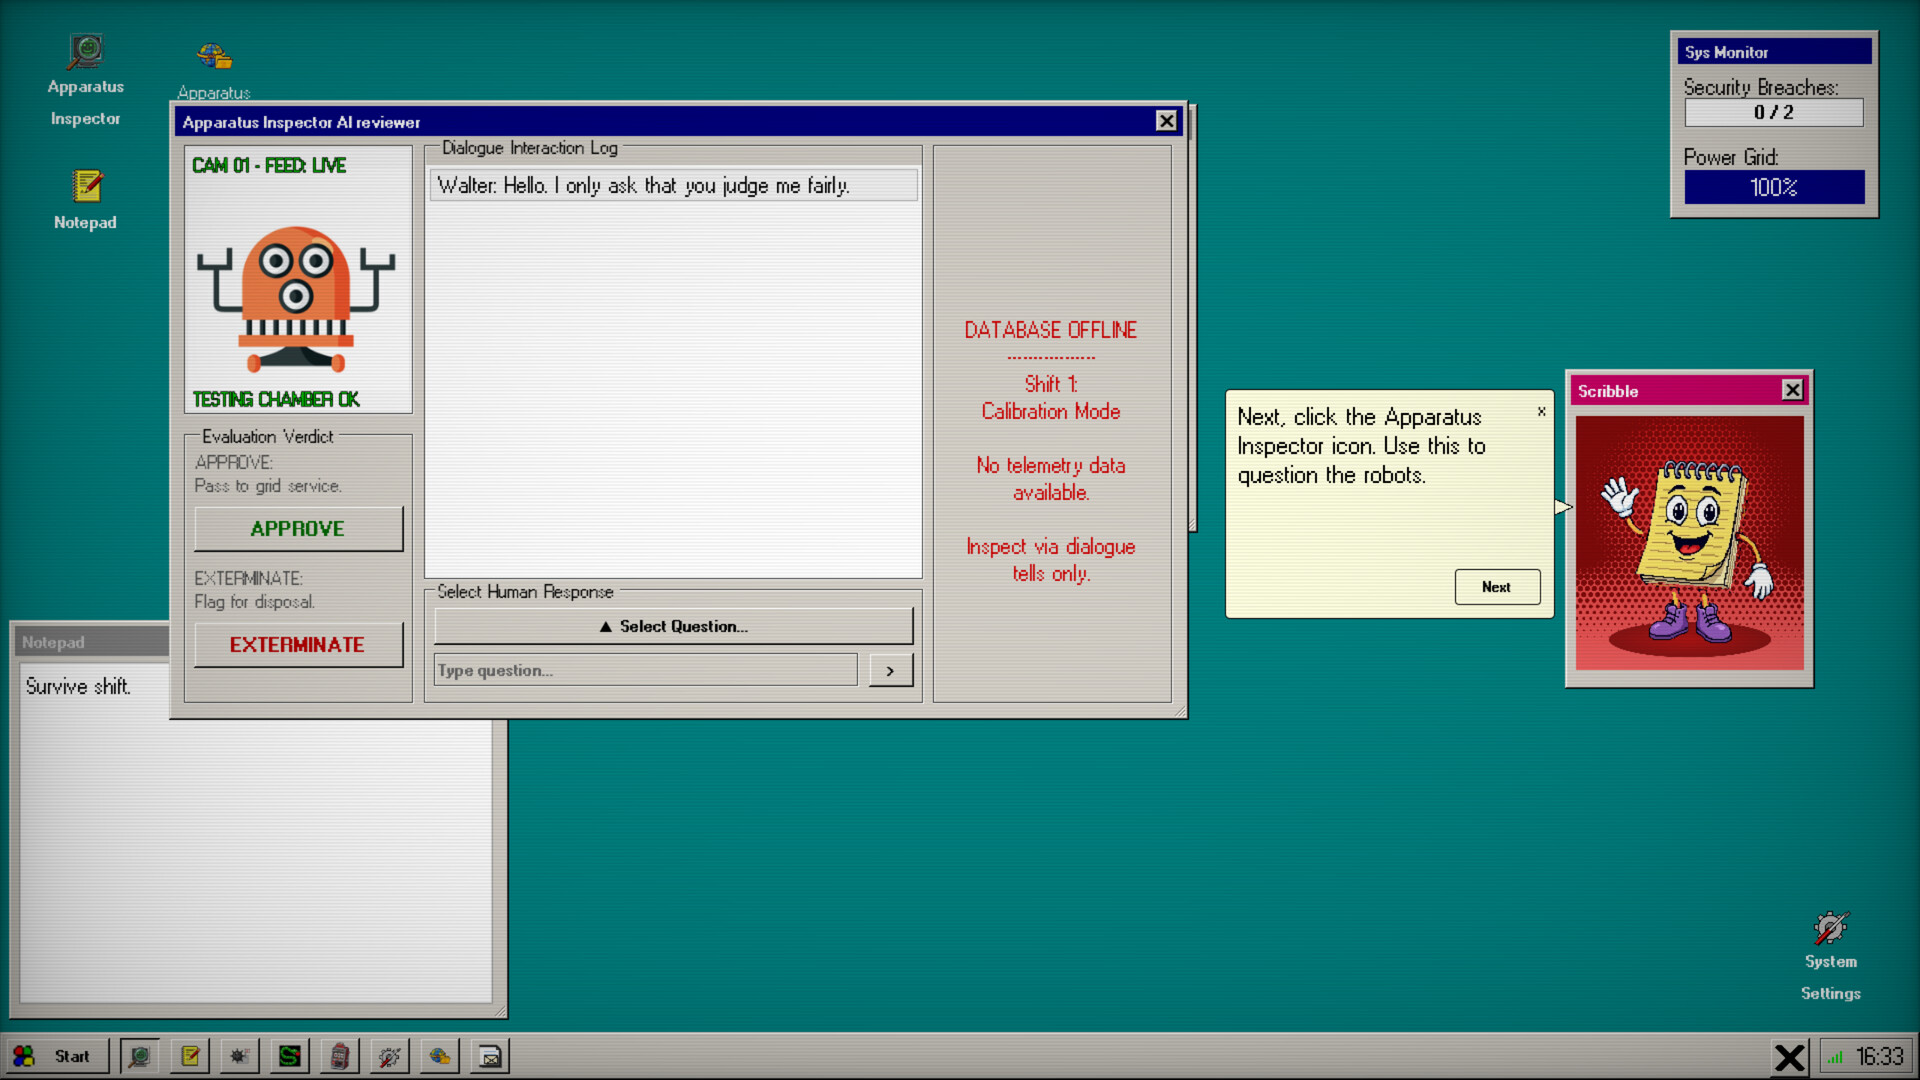Expand the Select Question dropdown

coord(673,626)
